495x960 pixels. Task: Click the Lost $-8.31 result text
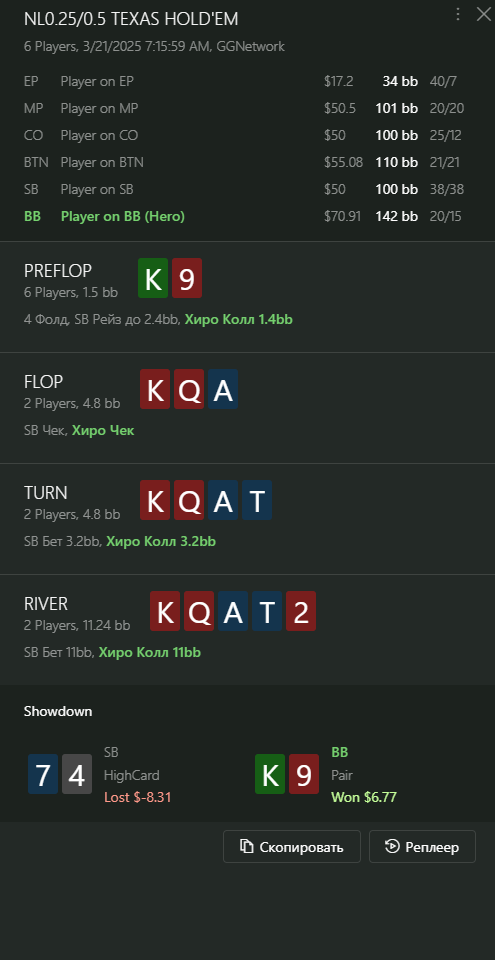pos(137,797)
